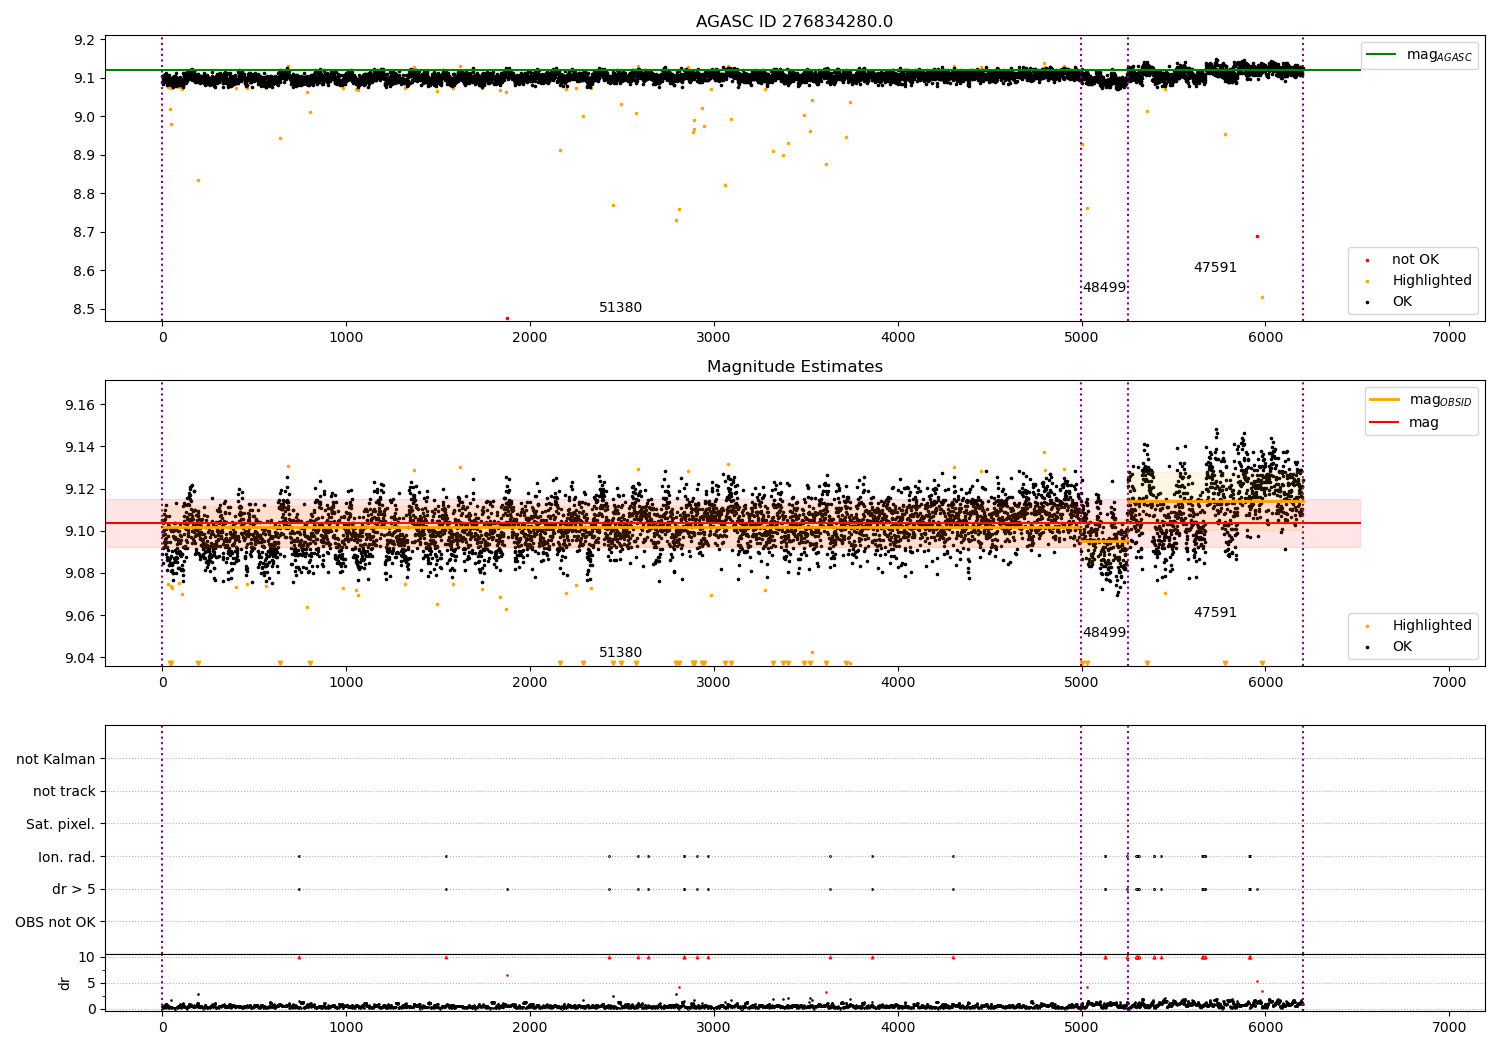Click the 5 tick label on the dr axis
Image resolution: width=1500 pixels, height=1050 pixels.
click(91, 984)
